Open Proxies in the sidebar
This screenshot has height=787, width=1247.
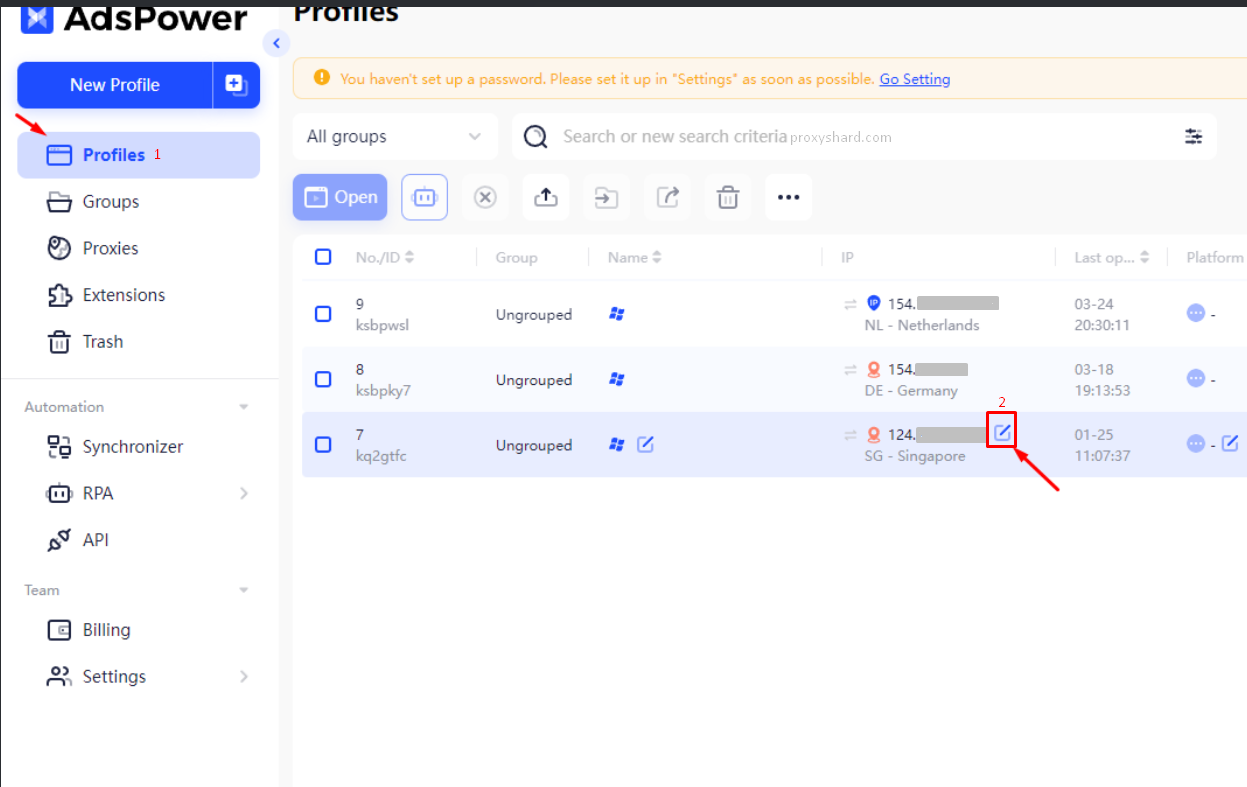pyautogui.click(x=110, y=248)
